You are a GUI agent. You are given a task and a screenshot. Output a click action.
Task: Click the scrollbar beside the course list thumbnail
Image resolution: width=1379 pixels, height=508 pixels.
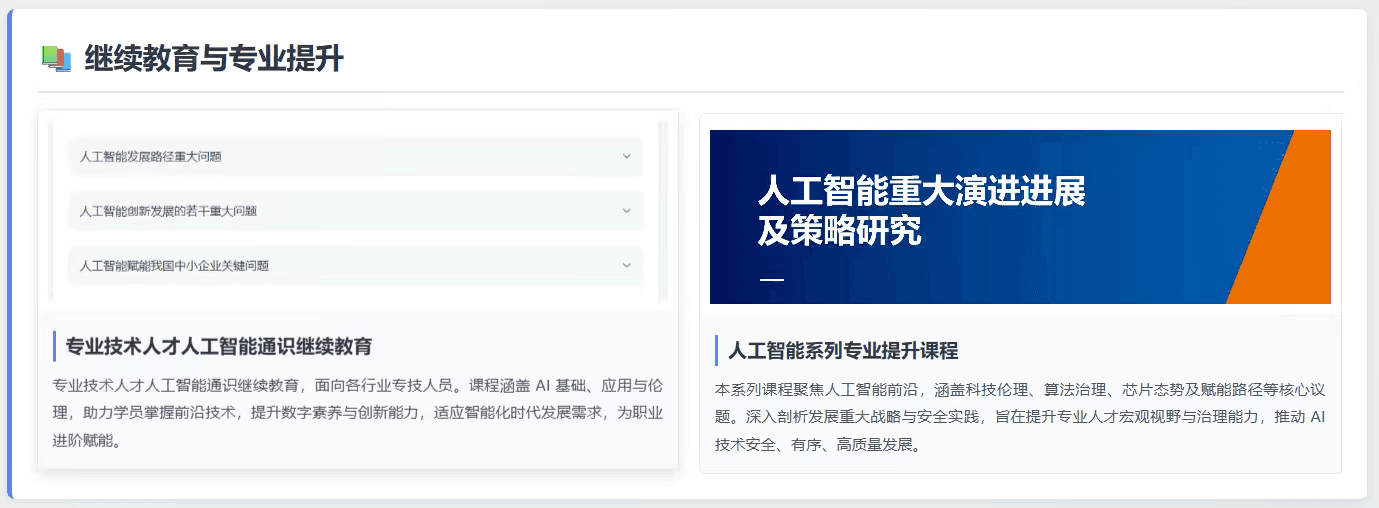tap(663, 210)
